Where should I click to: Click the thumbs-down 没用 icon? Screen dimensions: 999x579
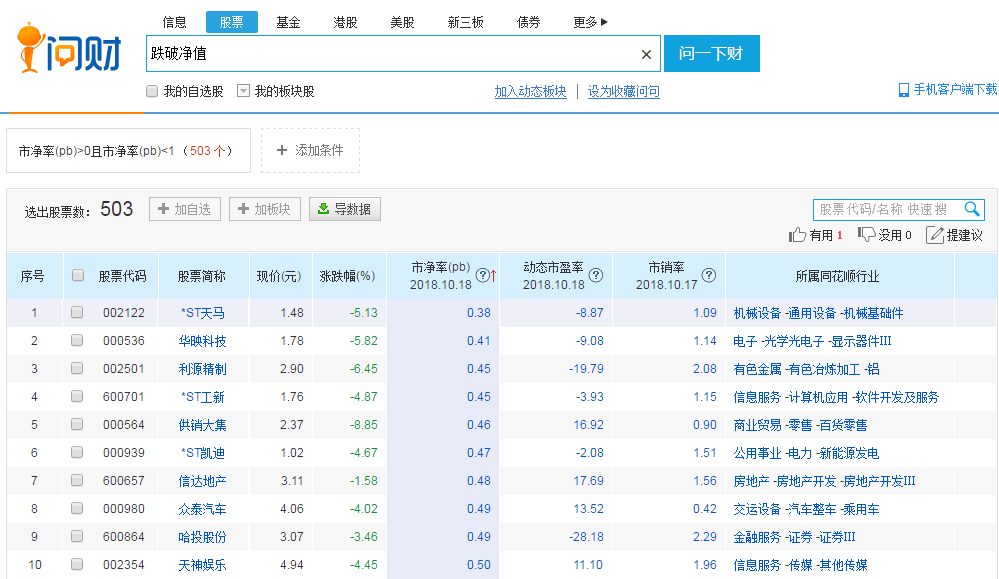pyautogui.click(x=866, y=235)
